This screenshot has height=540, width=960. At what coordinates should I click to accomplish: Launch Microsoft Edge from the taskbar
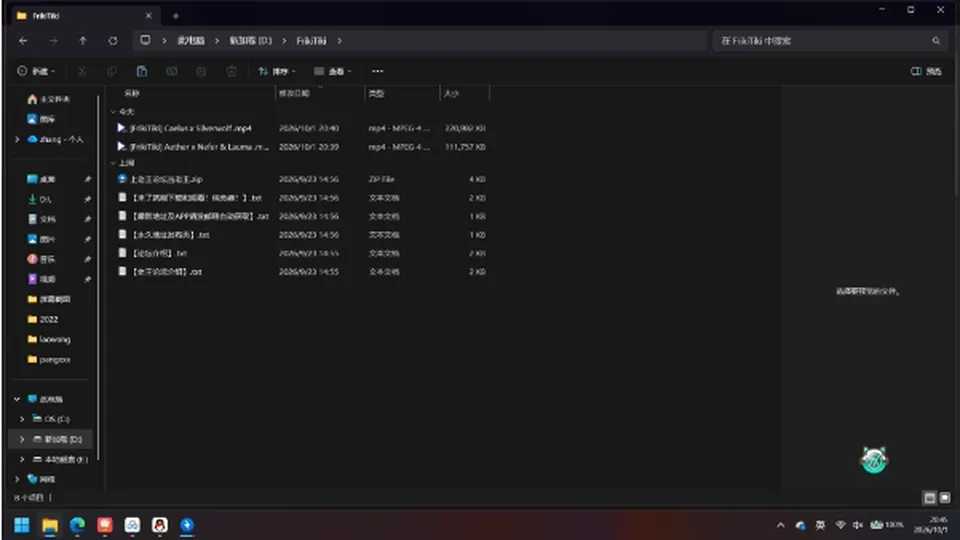77,525
